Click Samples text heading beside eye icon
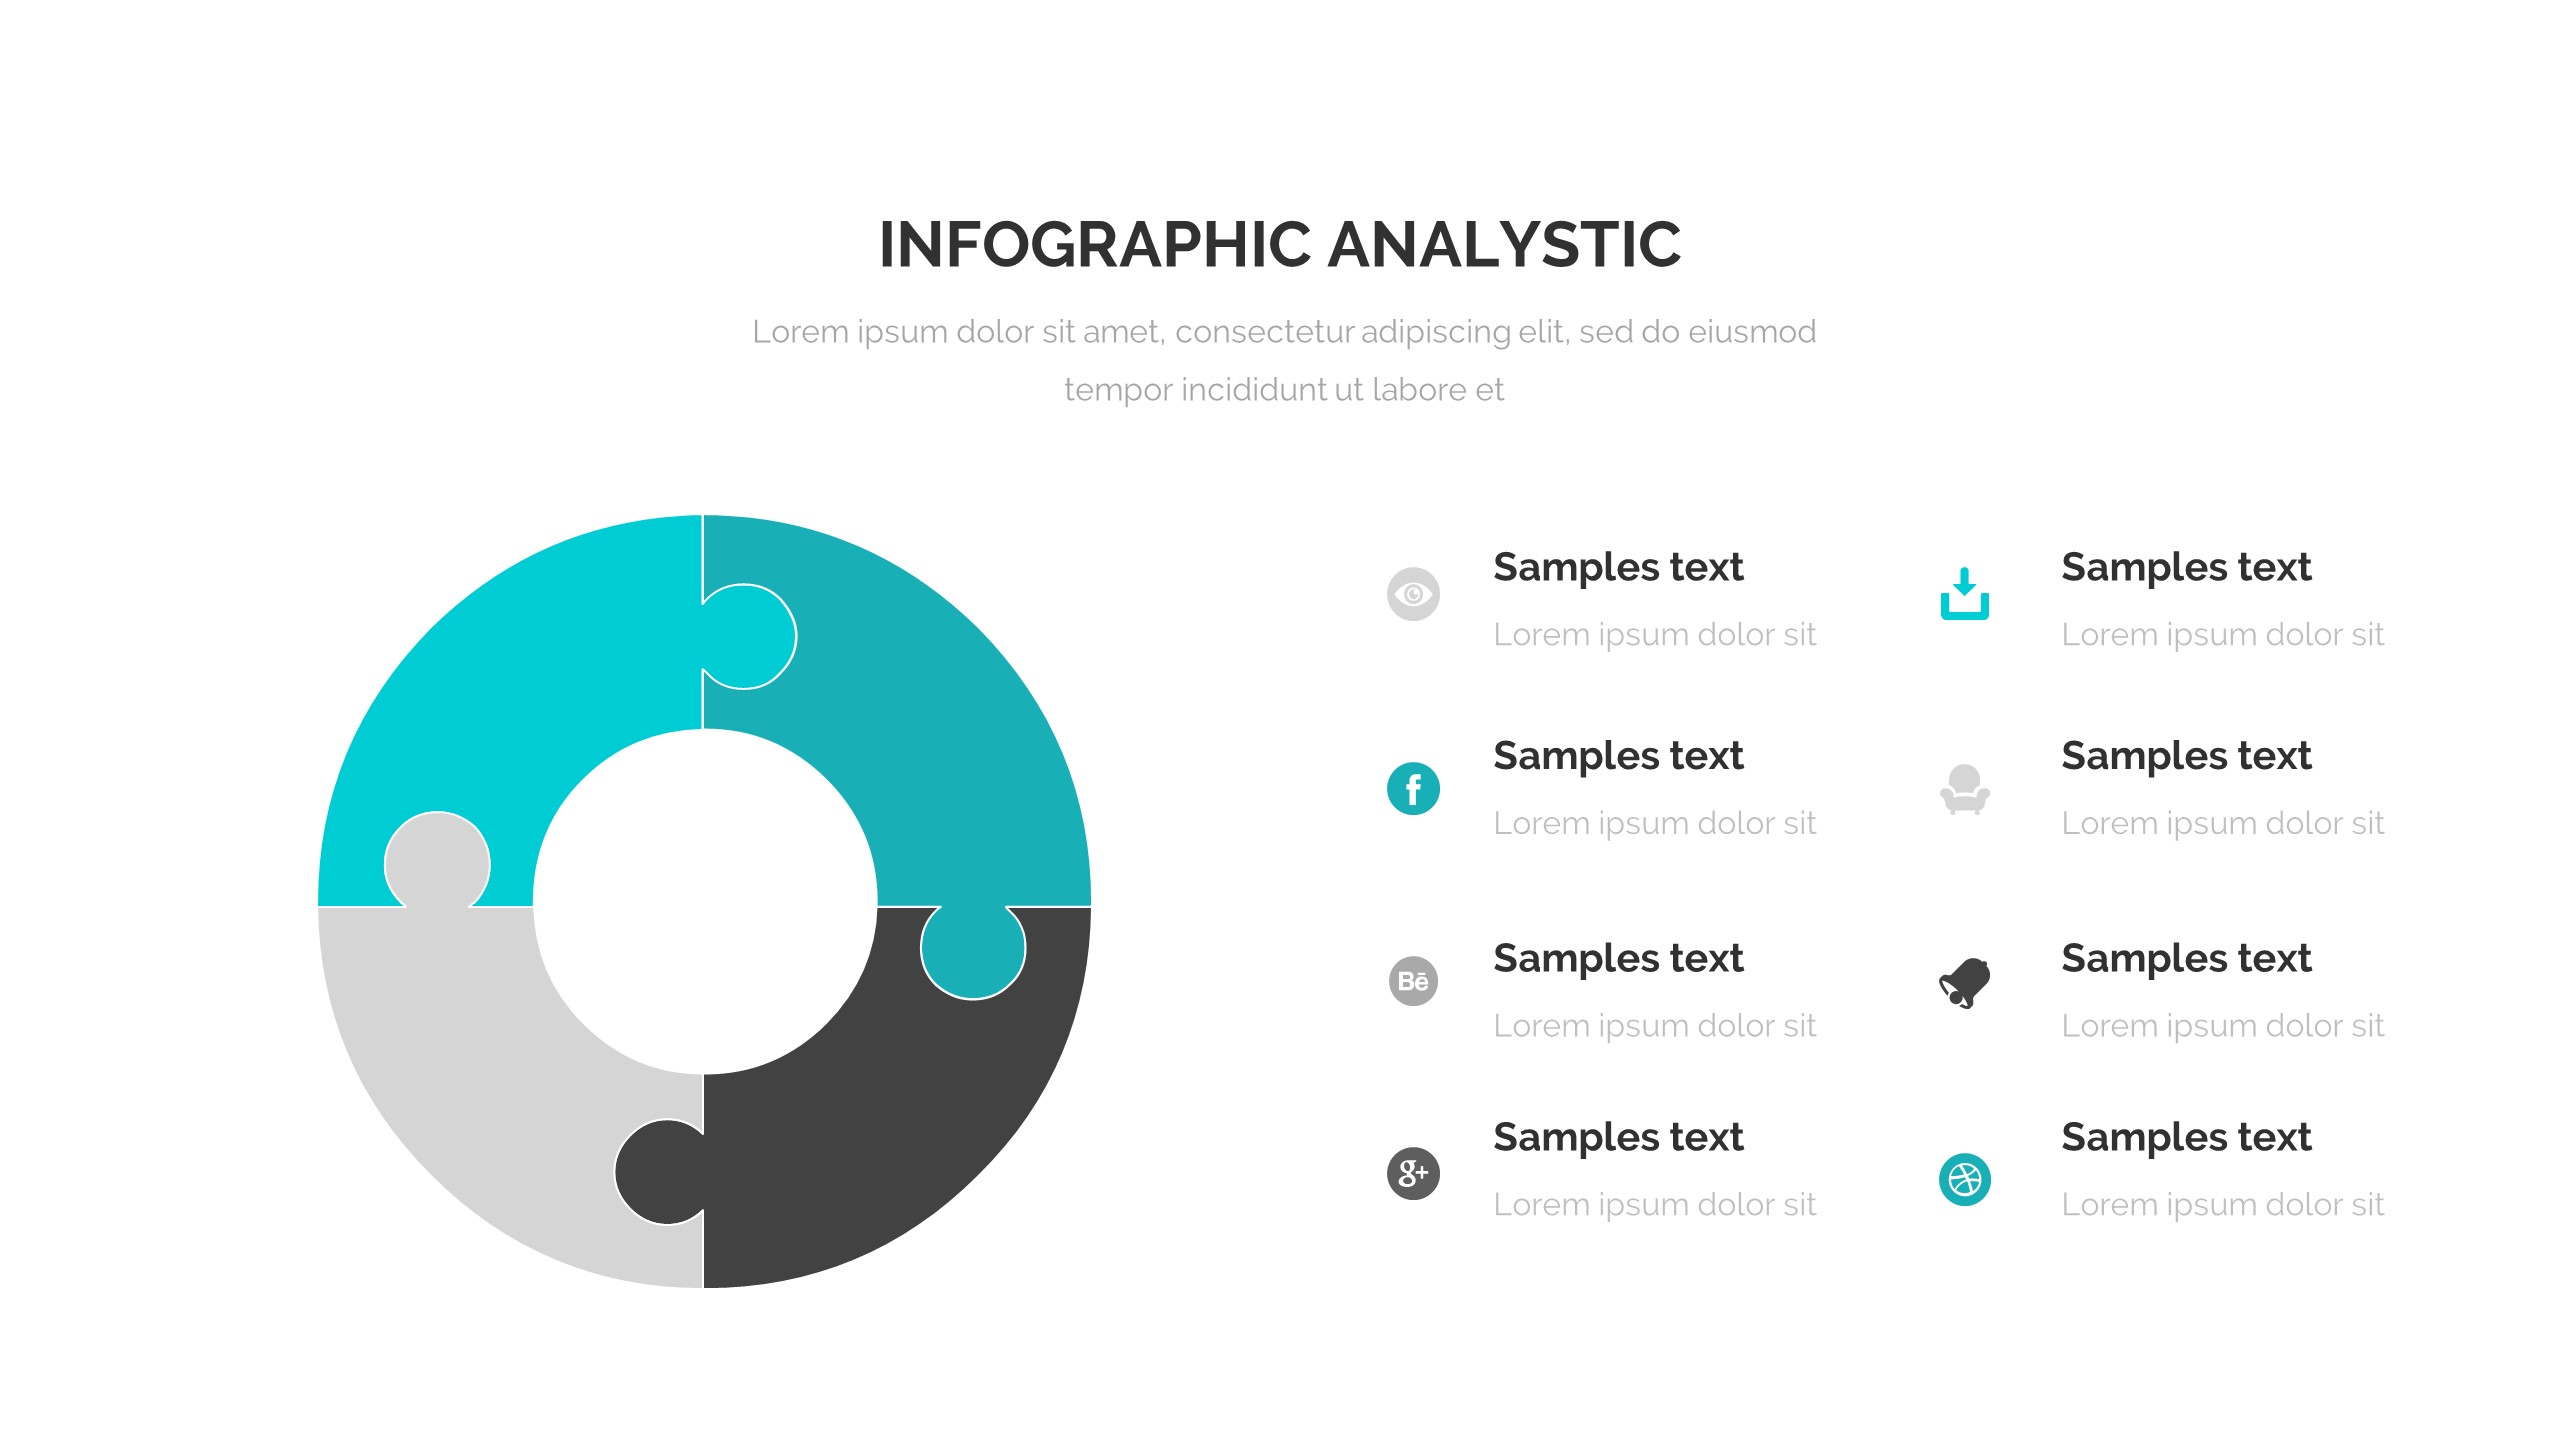This screenshot has height=1440, width=2560. pos(1618,567)
